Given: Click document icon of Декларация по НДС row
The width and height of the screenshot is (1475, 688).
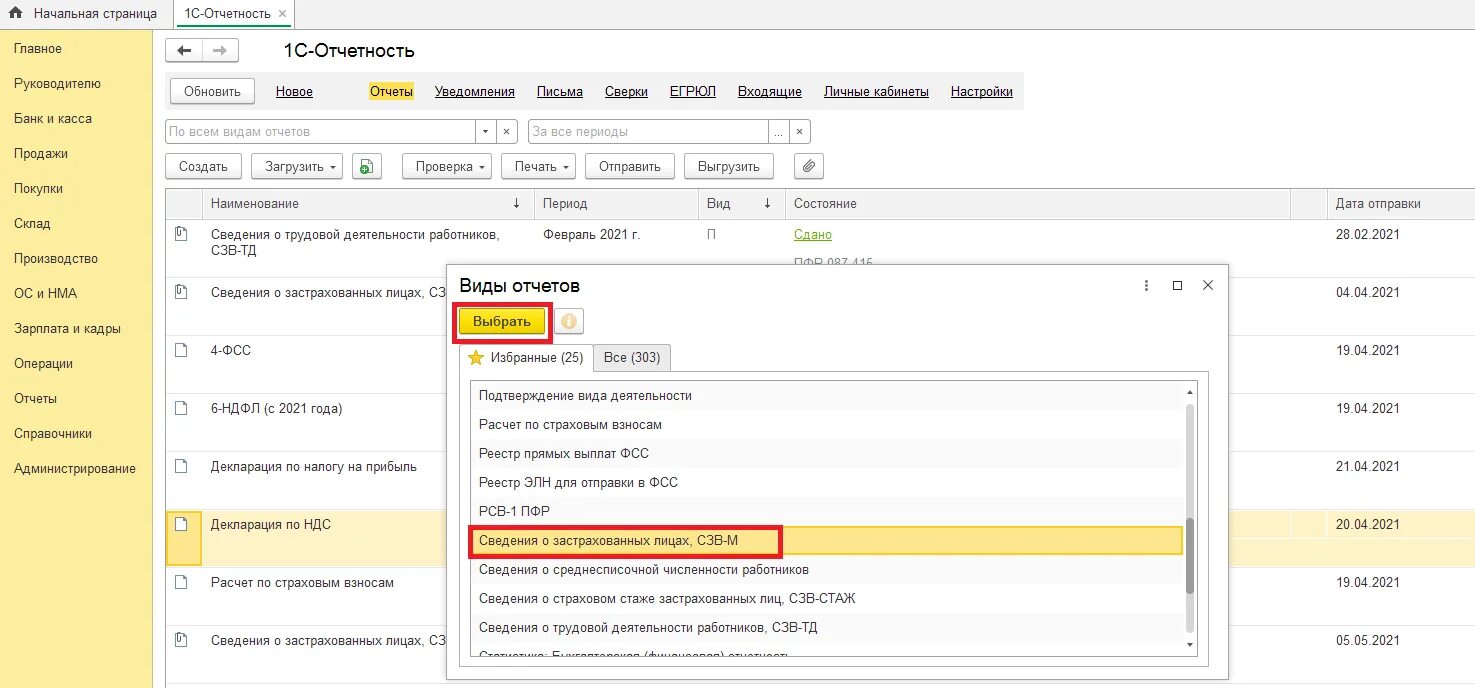Looking at the screenshot, I should pos(181,524).
